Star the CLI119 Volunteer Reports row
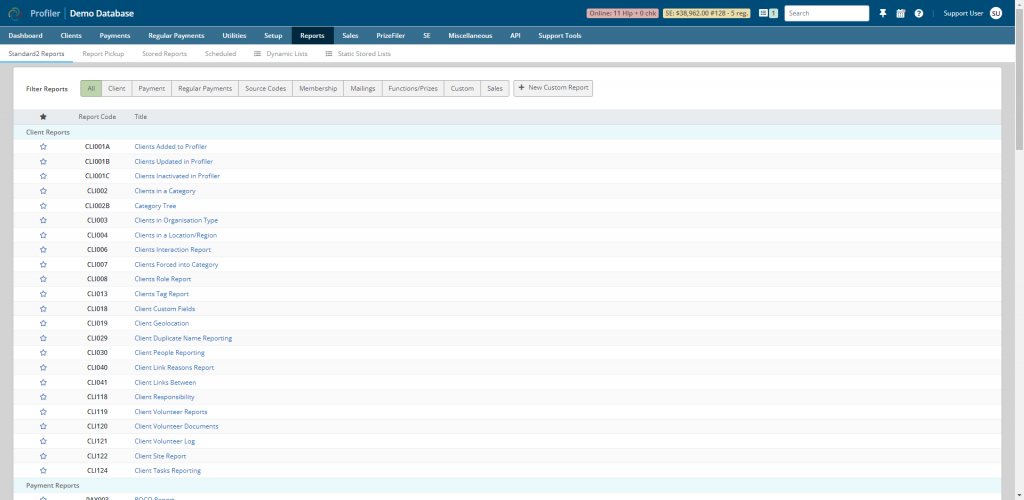 [x=43, y=412]
